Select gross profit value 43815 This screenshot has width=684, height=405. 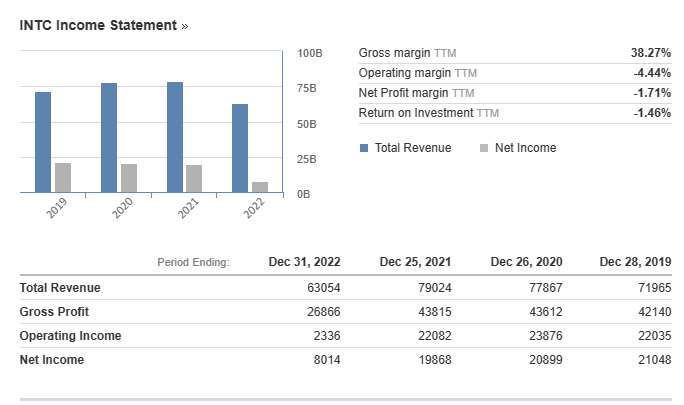pyautogui.click(x=434, y=312)
